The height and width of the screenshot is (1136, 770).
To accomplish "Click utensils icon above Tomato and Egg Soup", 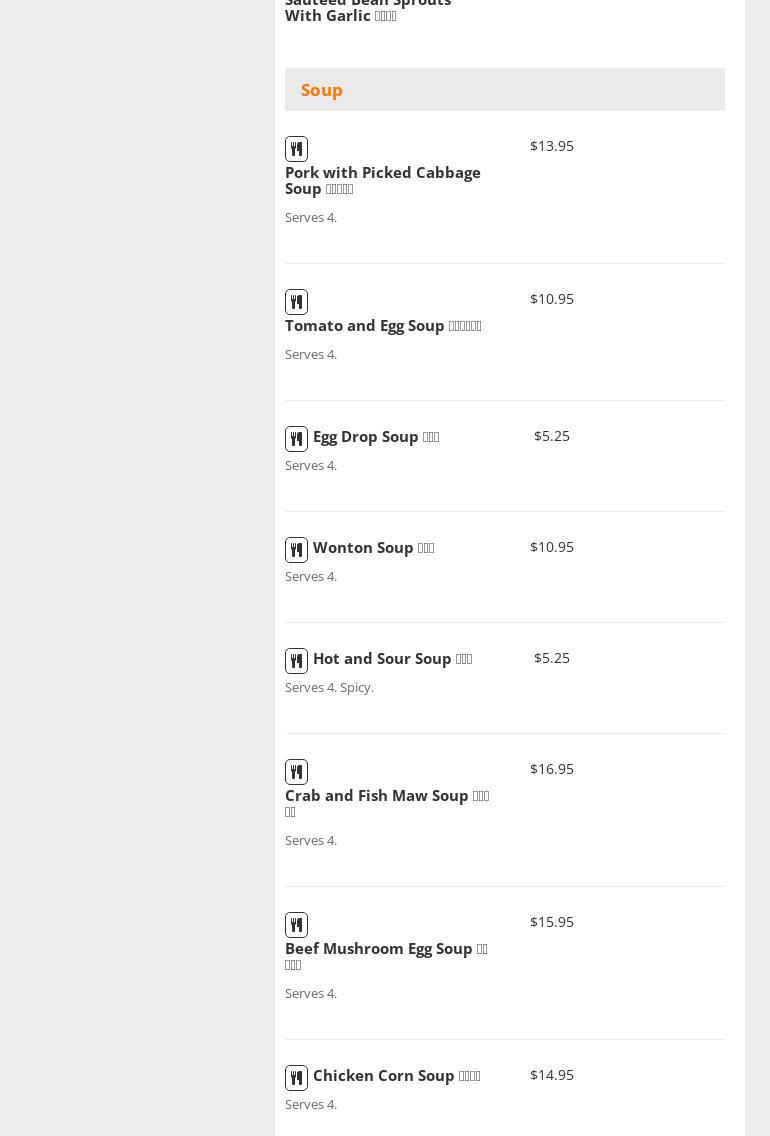I will coord(296,302).
